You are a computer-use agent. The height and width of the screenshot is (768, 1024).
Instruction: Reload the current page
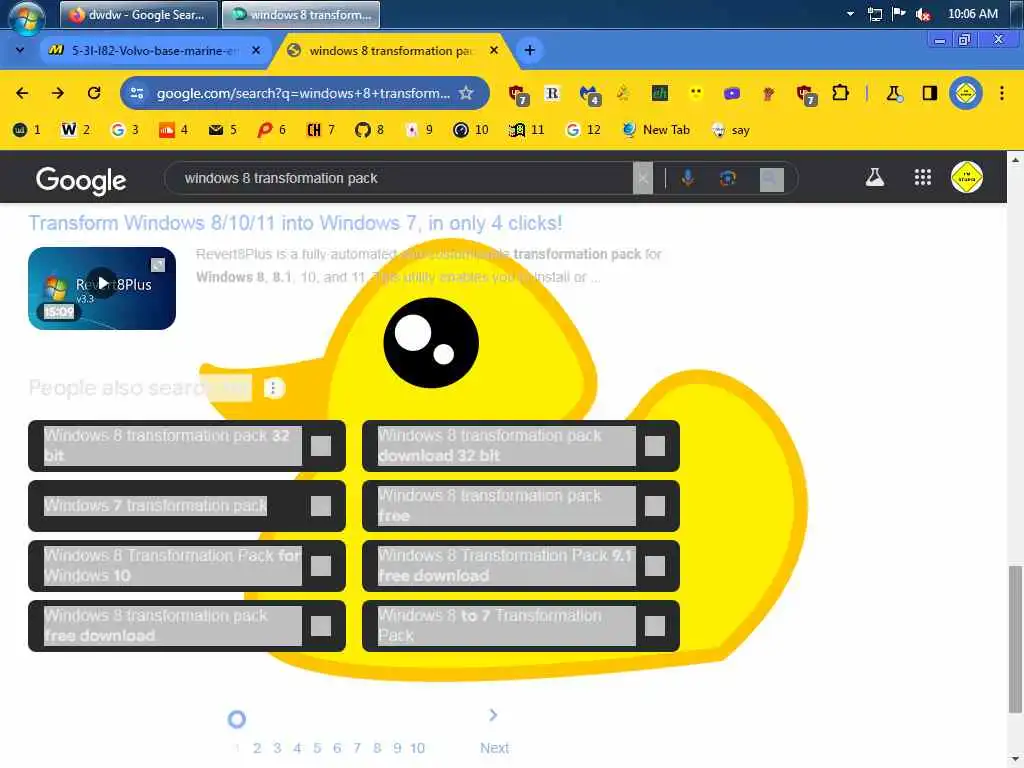[94, 93]
